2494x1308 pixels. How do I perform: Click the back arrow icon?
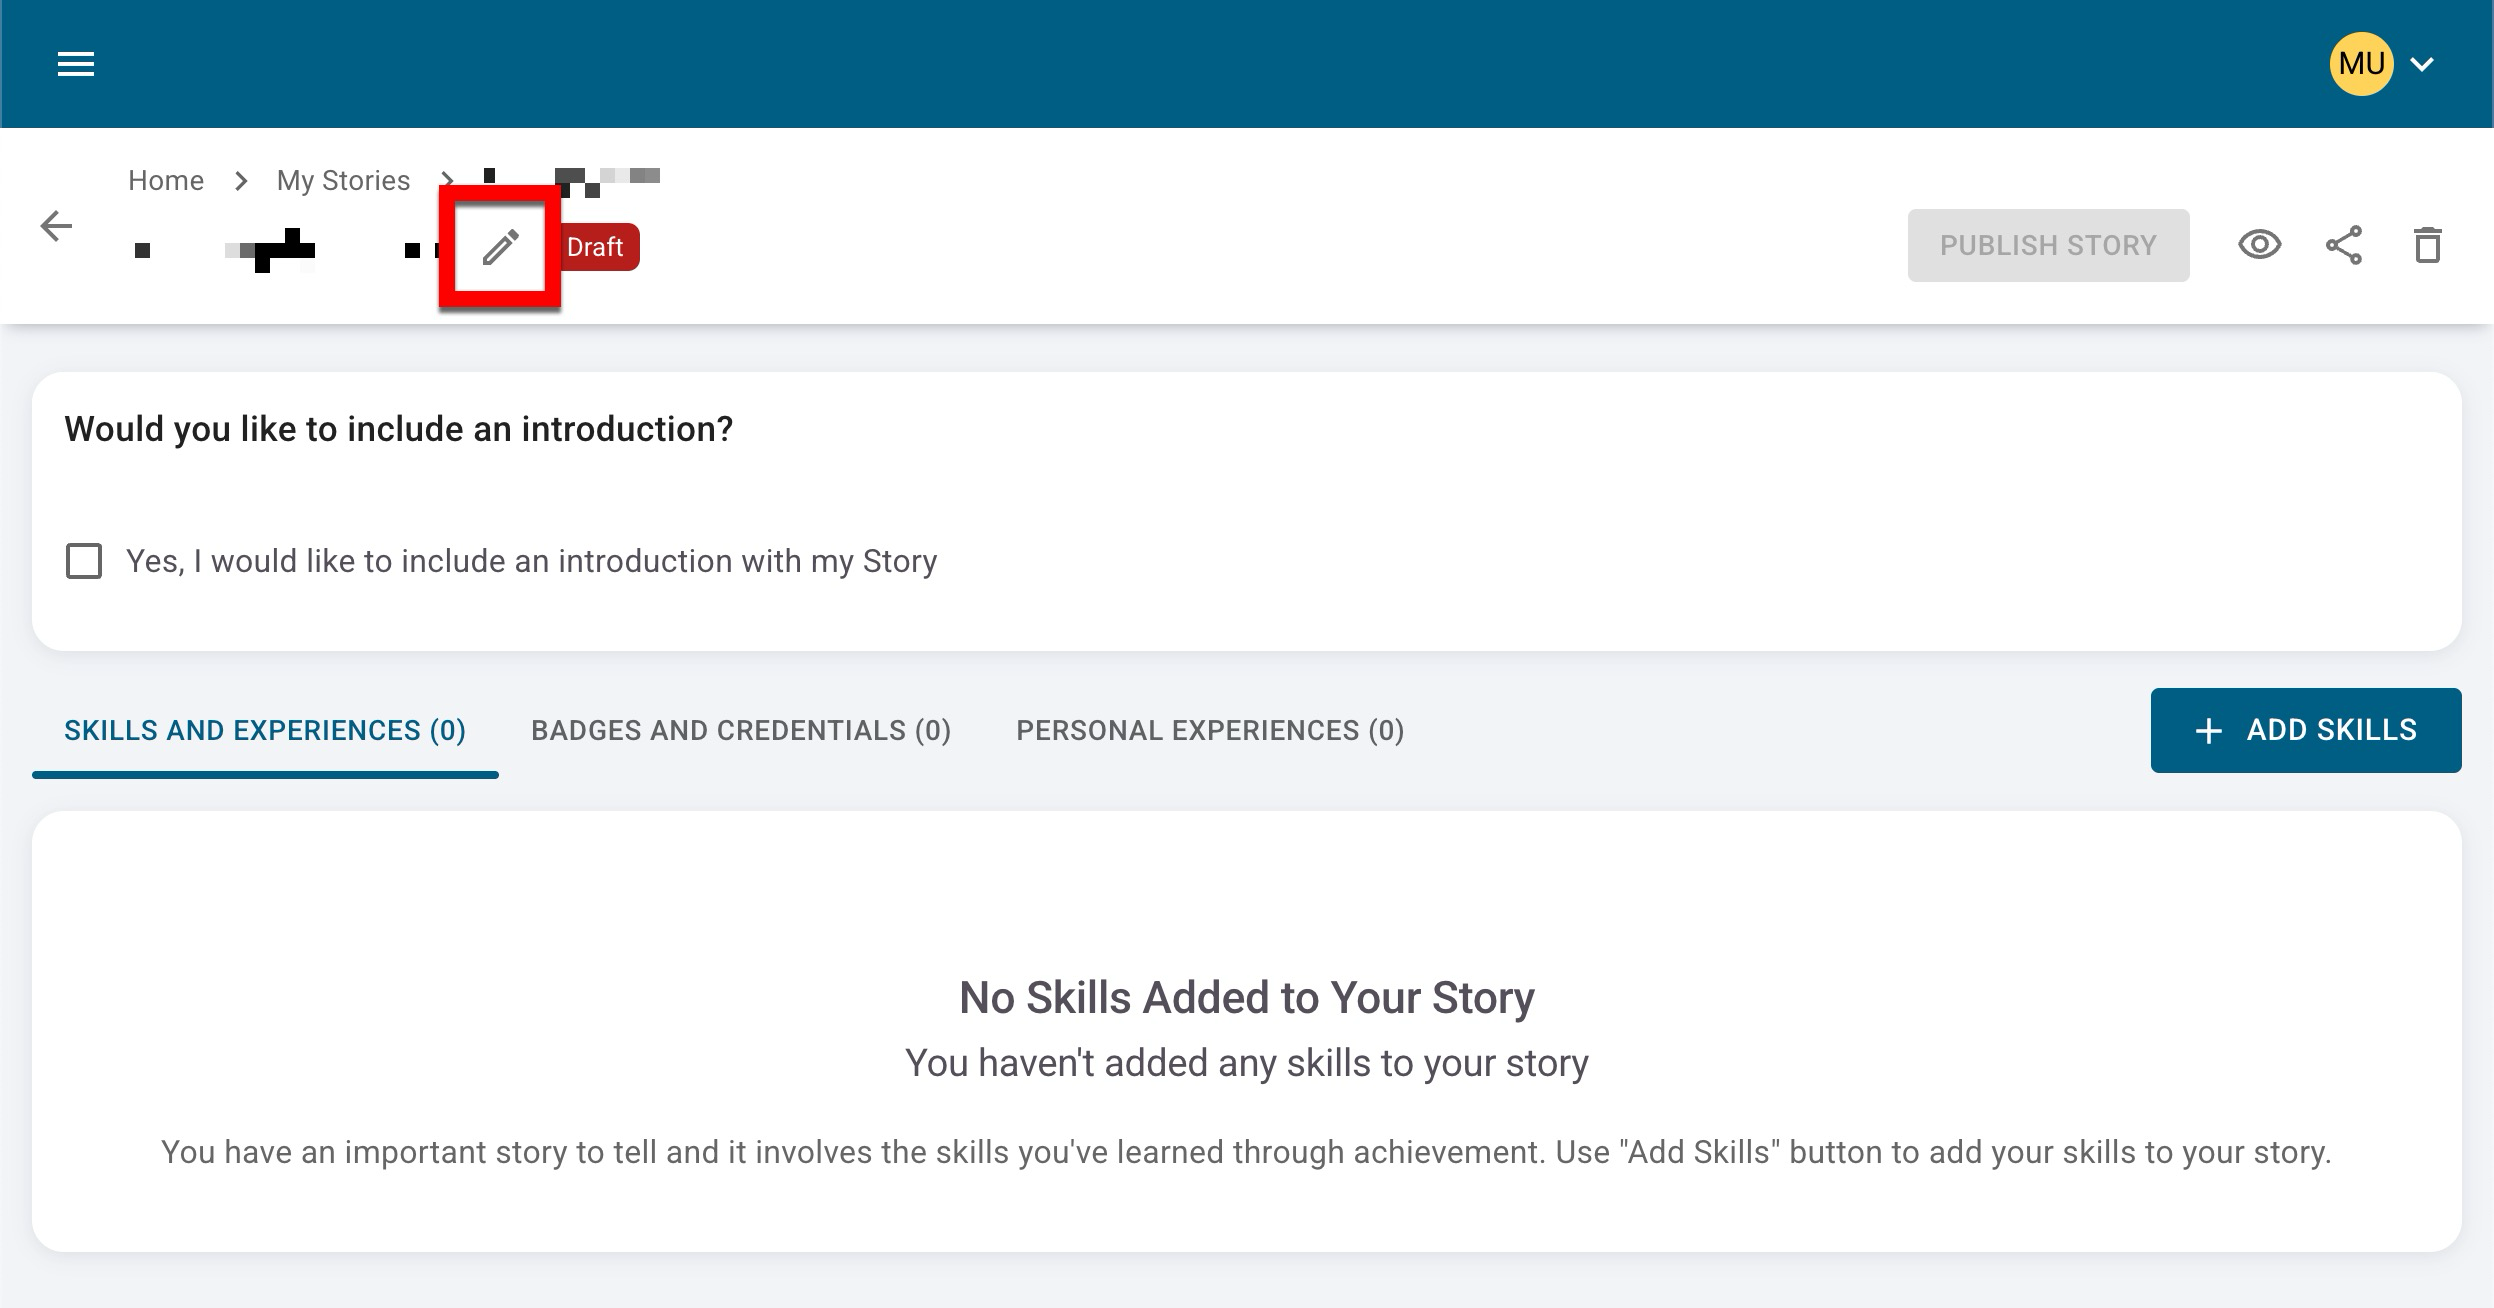click(56, 226)
